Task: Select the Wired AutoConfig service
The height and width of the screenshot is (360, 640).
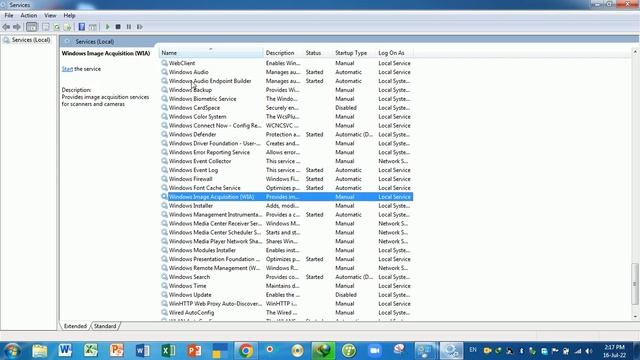Action: (286, 313)
